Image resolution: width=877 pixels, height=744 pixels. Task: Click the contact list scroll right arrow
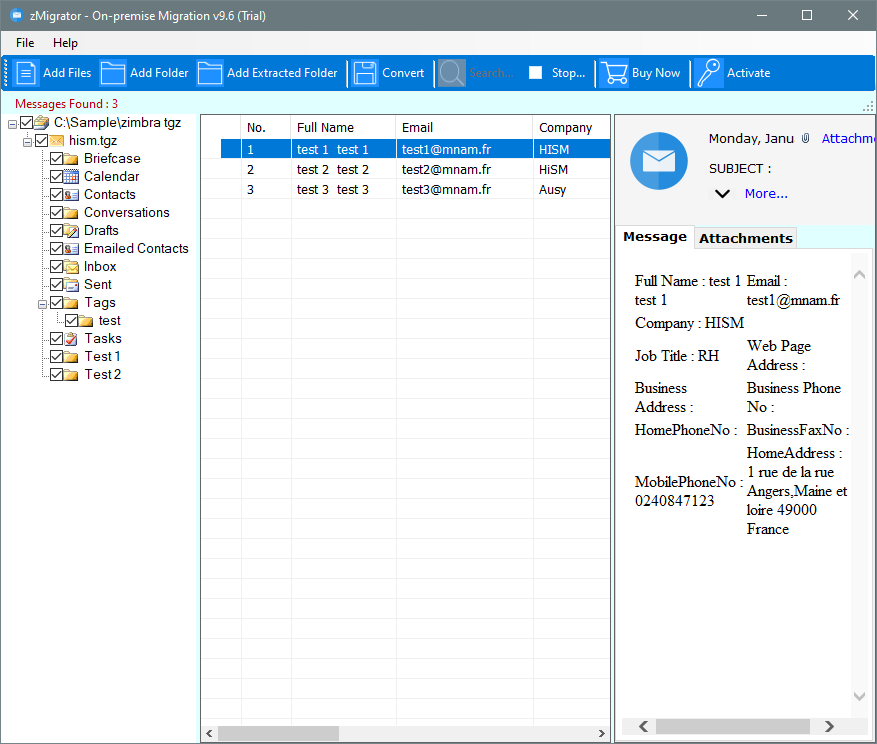pyautogui.click(x=602, y=733)
